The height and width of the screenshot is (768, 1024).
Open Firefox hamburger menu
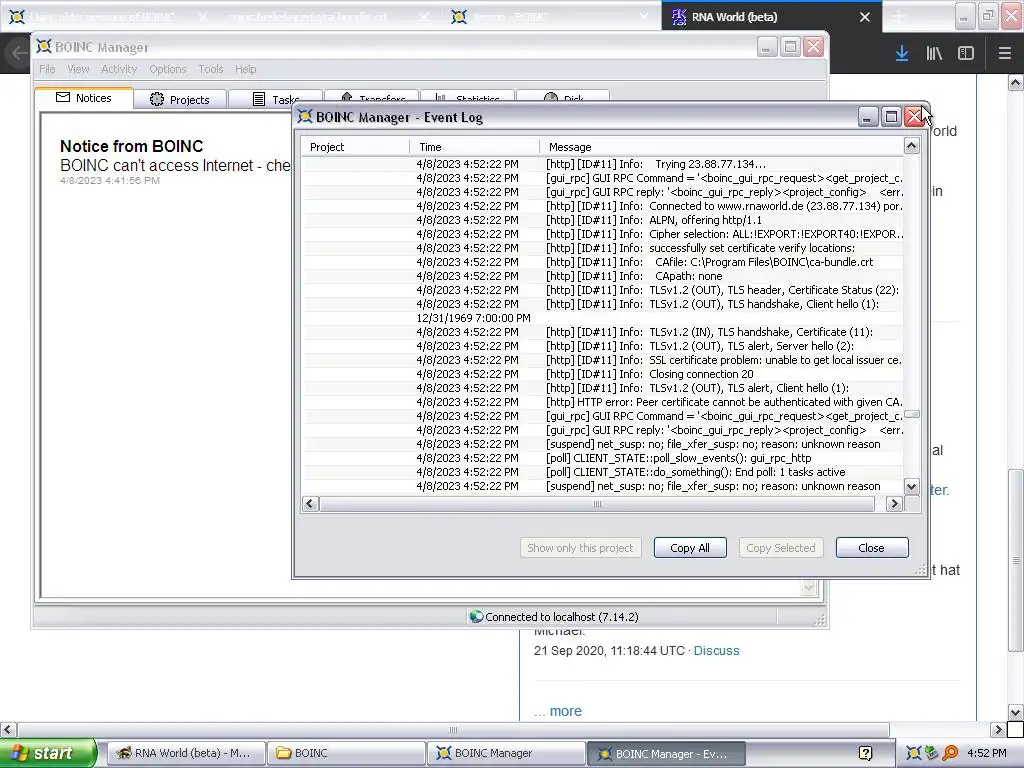click(x=1004, y=54)
